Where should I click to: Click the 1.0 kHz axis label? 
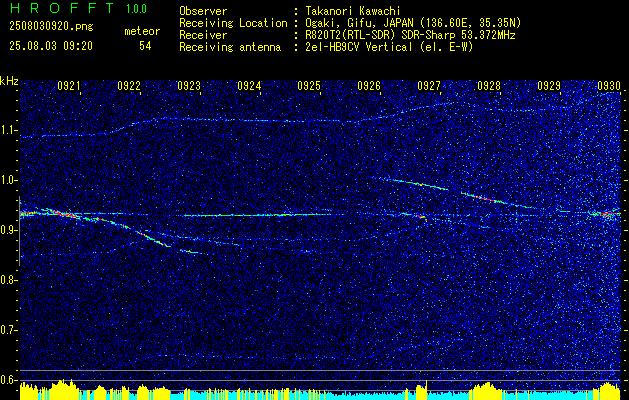click(x=7, y=181)
